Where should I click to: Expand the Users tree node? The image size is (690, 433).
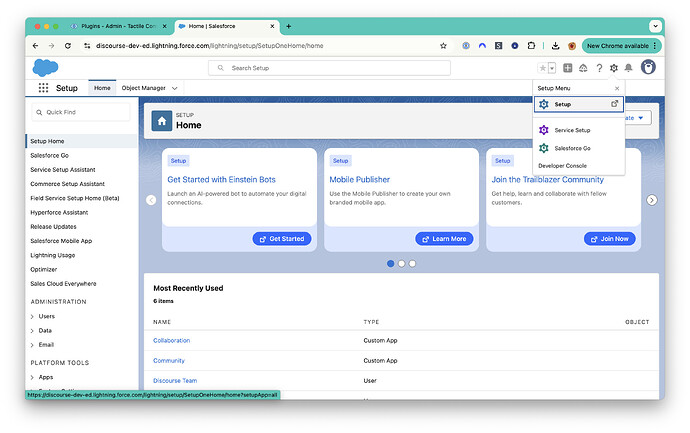32,316
